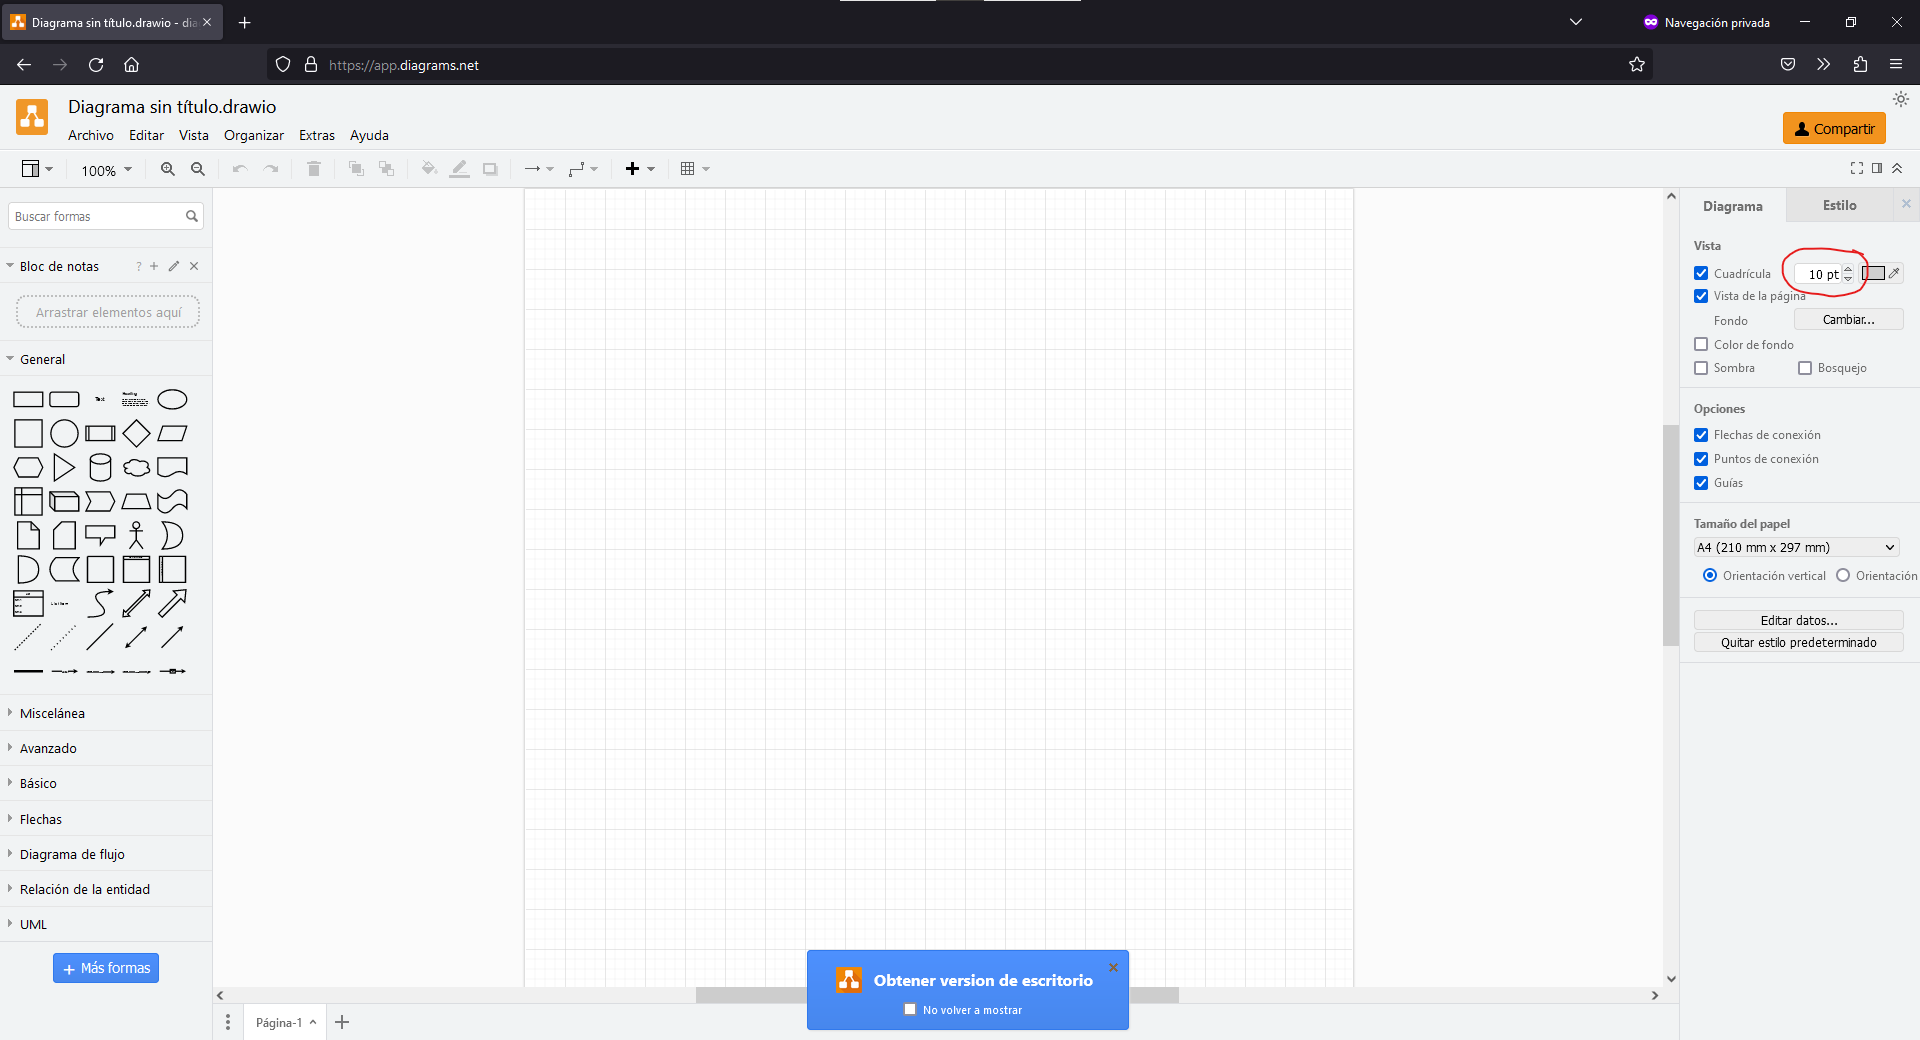Enable the Sombra checkbox
This screenshot has width=1920, height=1040.
[1701, 368]
